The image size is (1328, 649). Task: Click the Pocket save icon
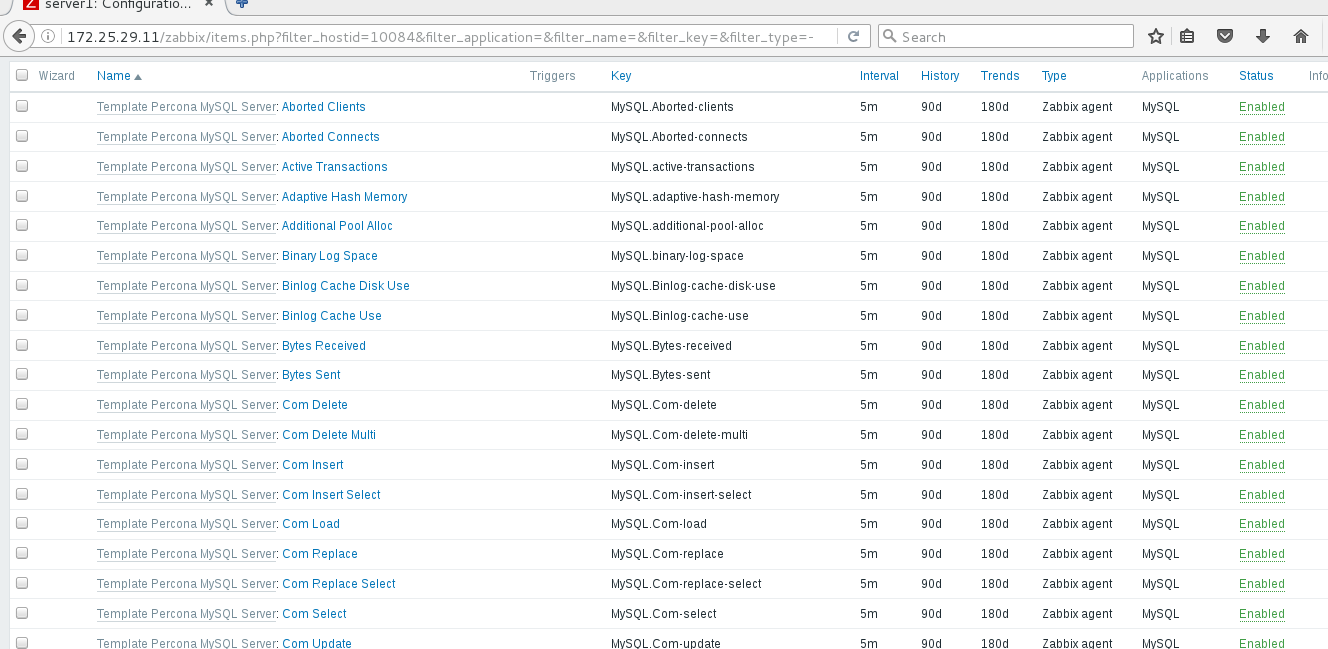(1225, 37)
